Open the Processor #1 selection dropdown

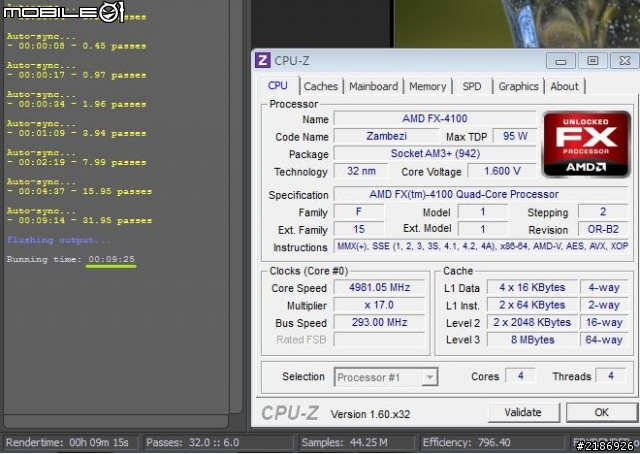386,377
